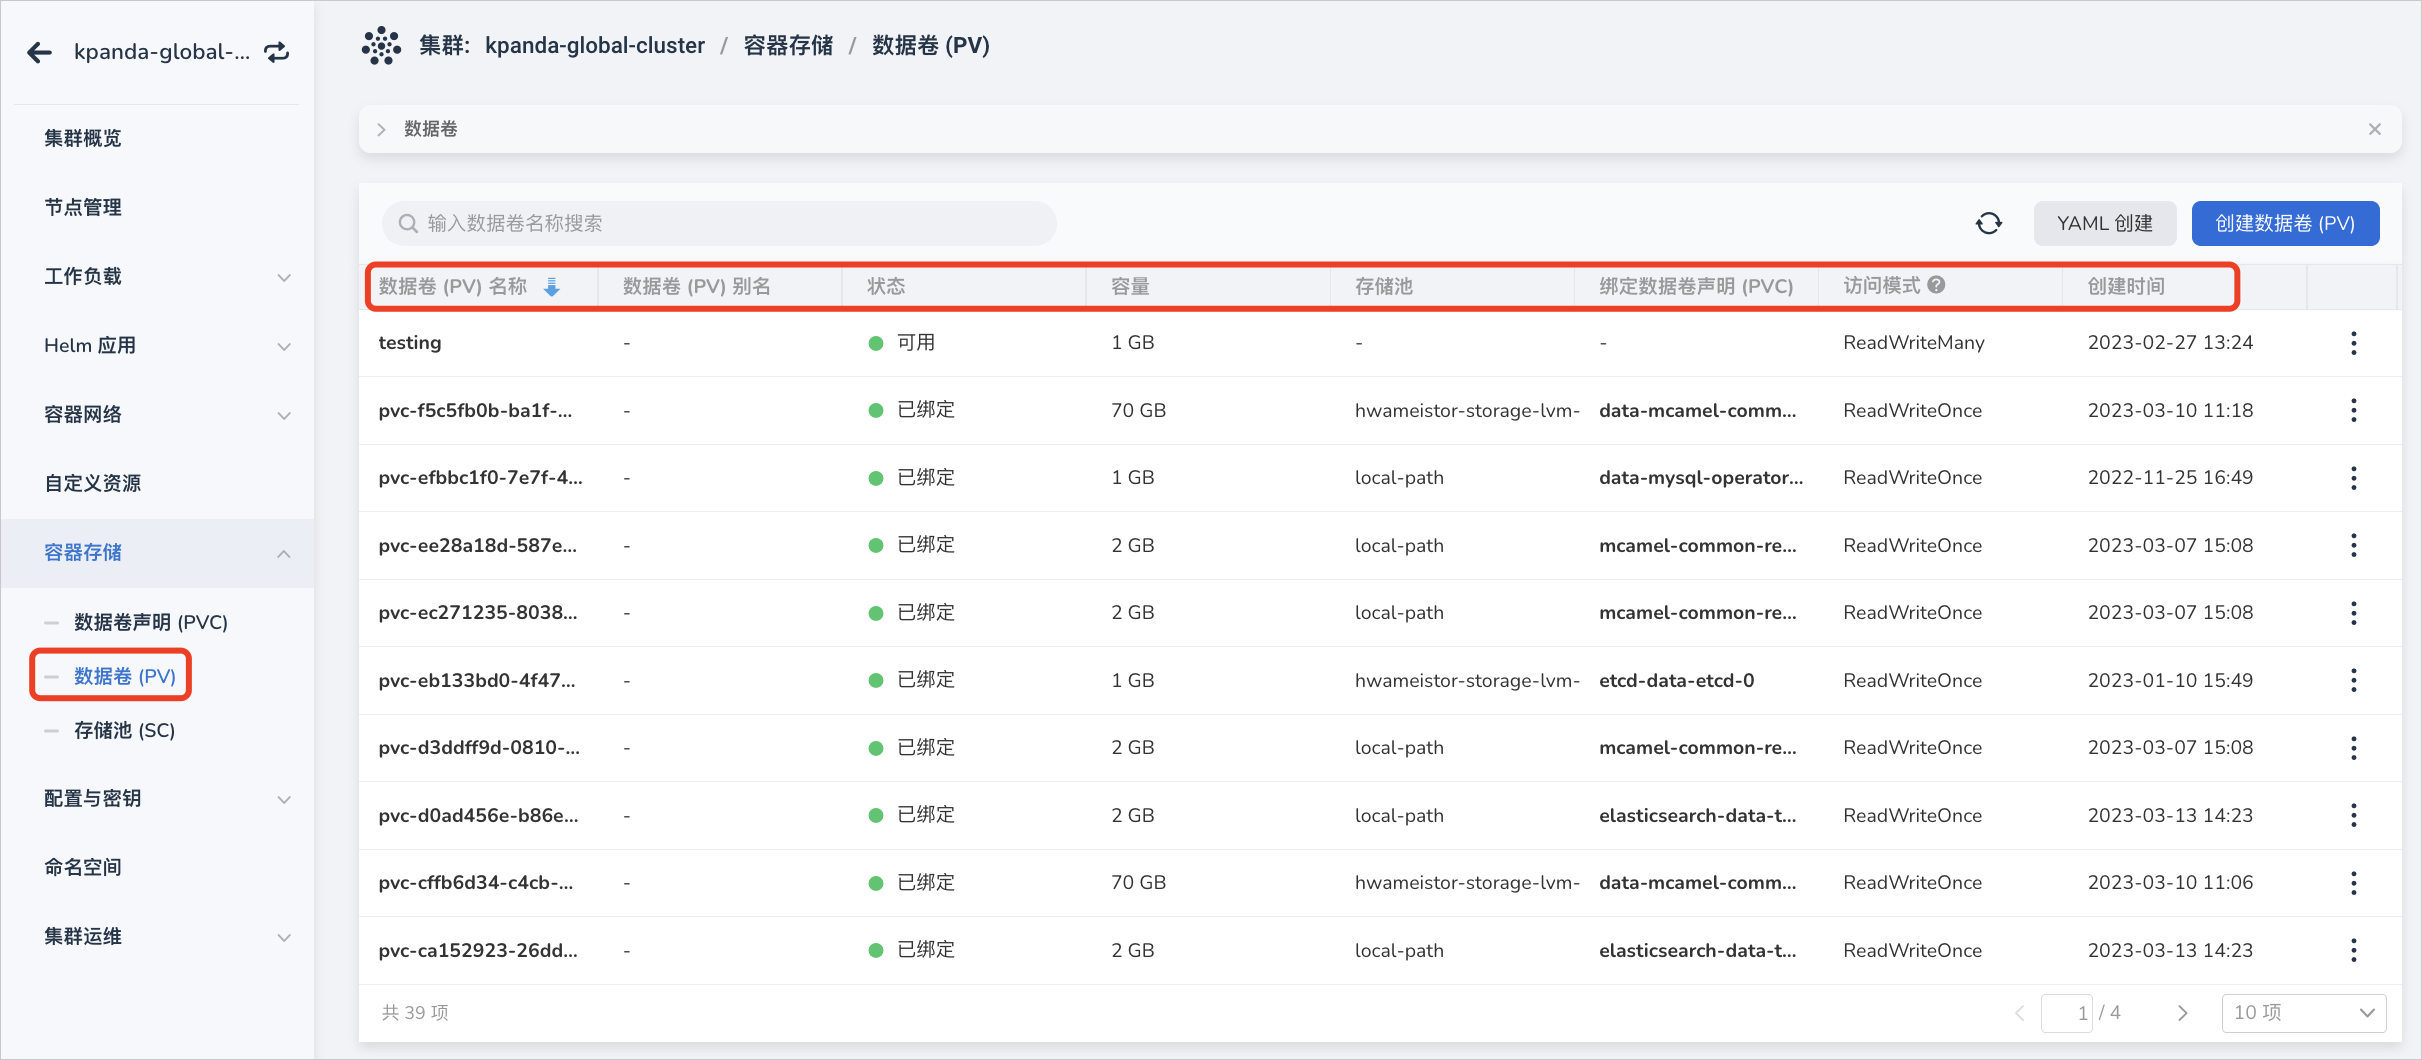Collapse 容器存储 sidebar section

[284, 553]
